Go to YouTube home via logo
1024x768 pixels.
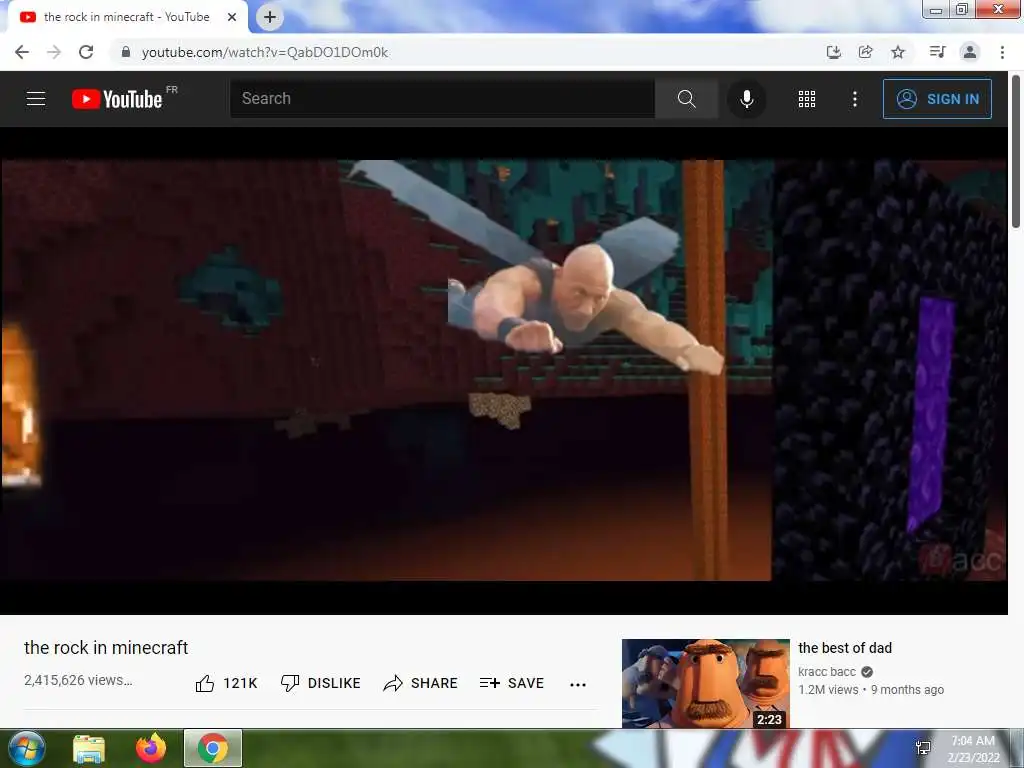coord(118,99)
